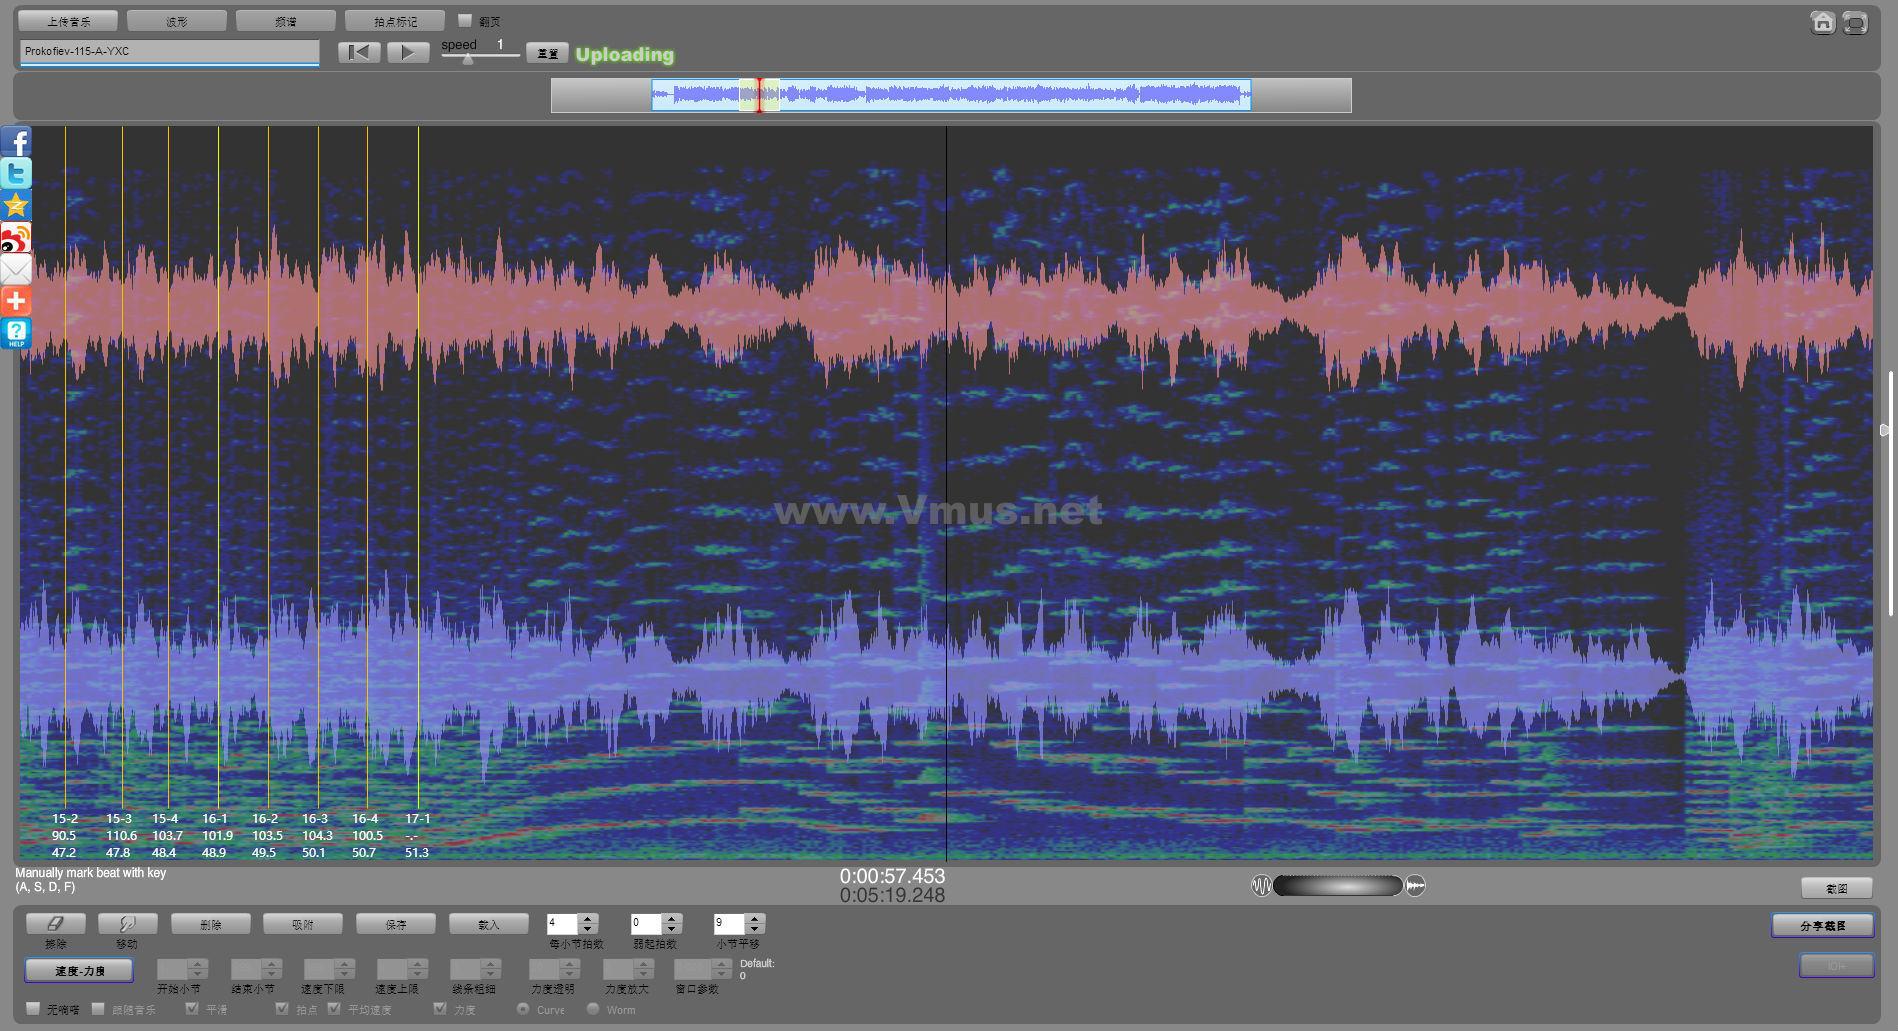Click beat marker line 17-1
This screenshot has width=1898, height=1031.
(x=418, y=468)
